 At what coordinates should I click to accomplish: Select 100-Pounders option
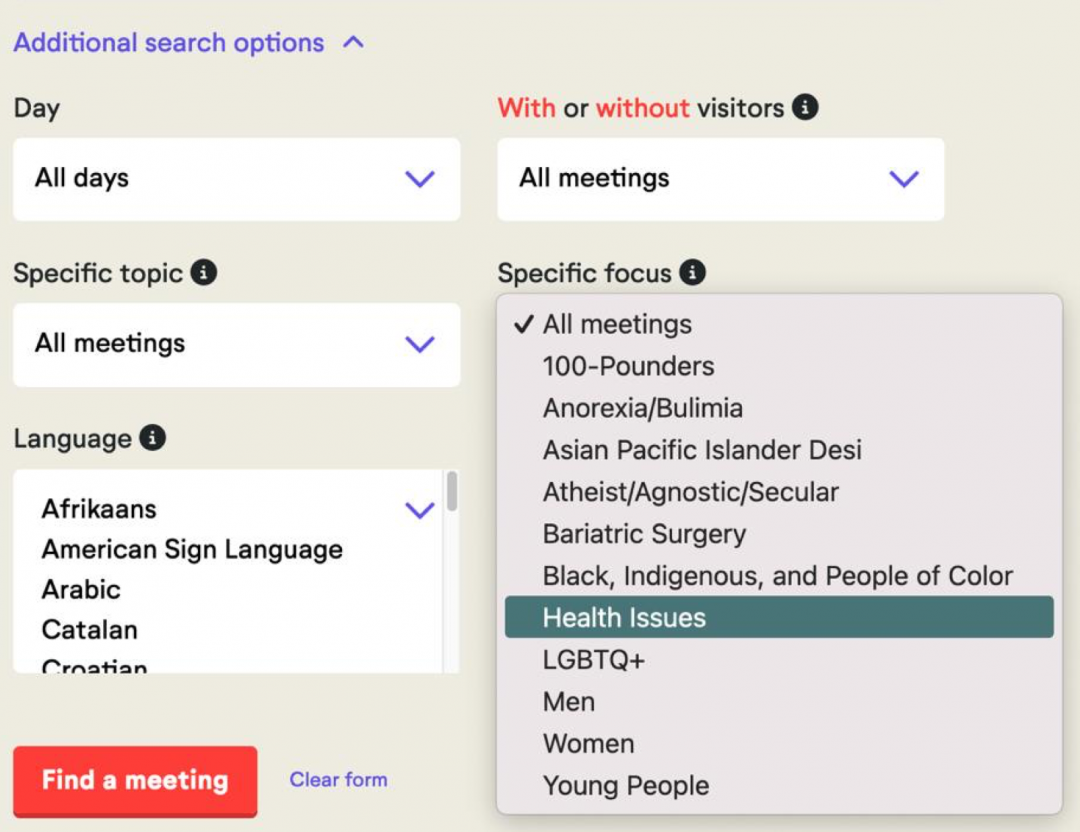(x=628, y=366)
